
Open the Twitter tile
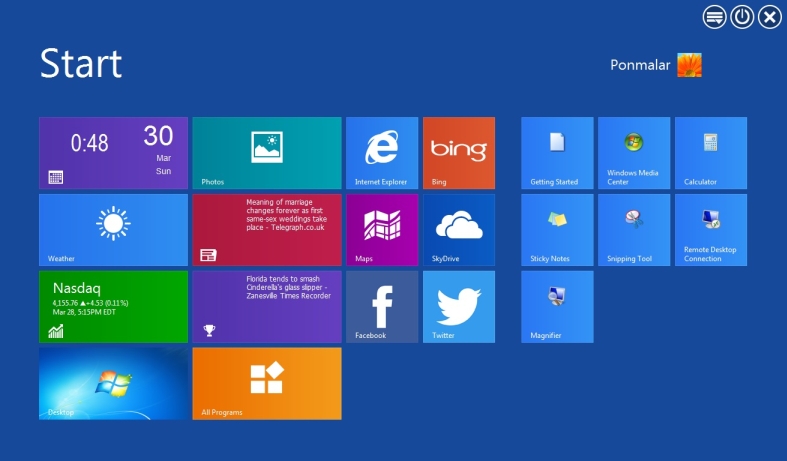point(459,307)
